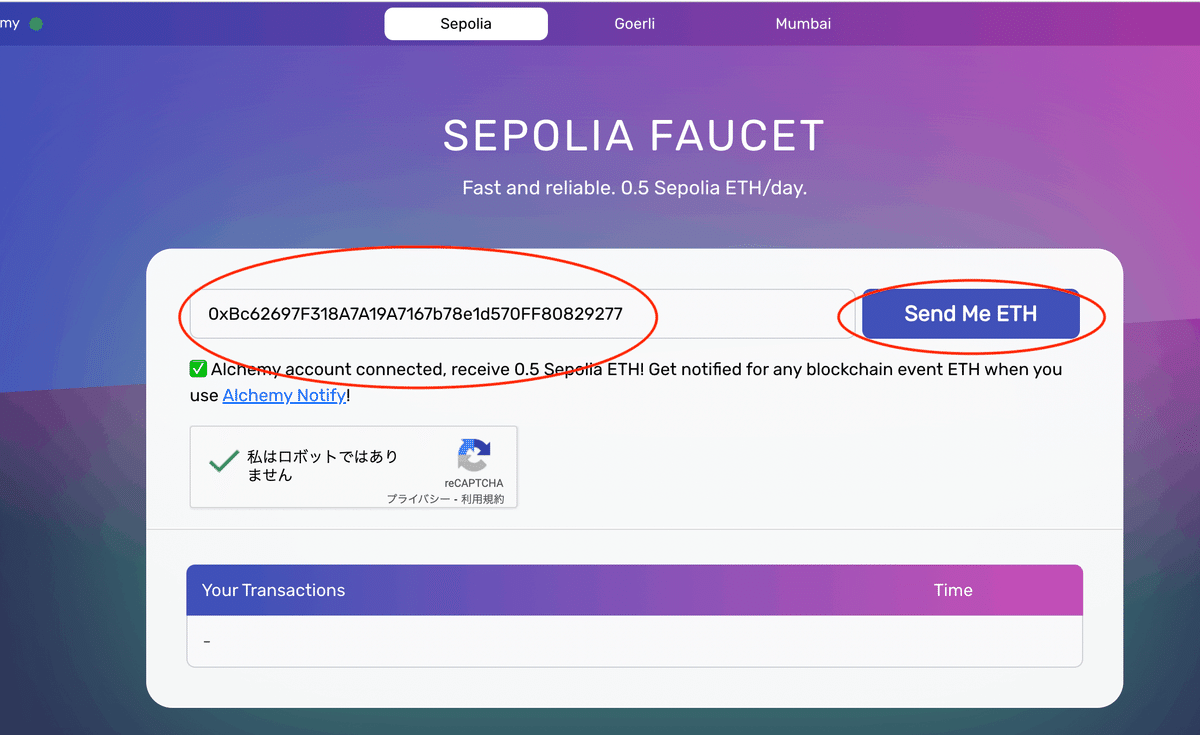The image size is (1200, 735).
Task: Switch to the Mumbai network tab
Action: point(803,24)
